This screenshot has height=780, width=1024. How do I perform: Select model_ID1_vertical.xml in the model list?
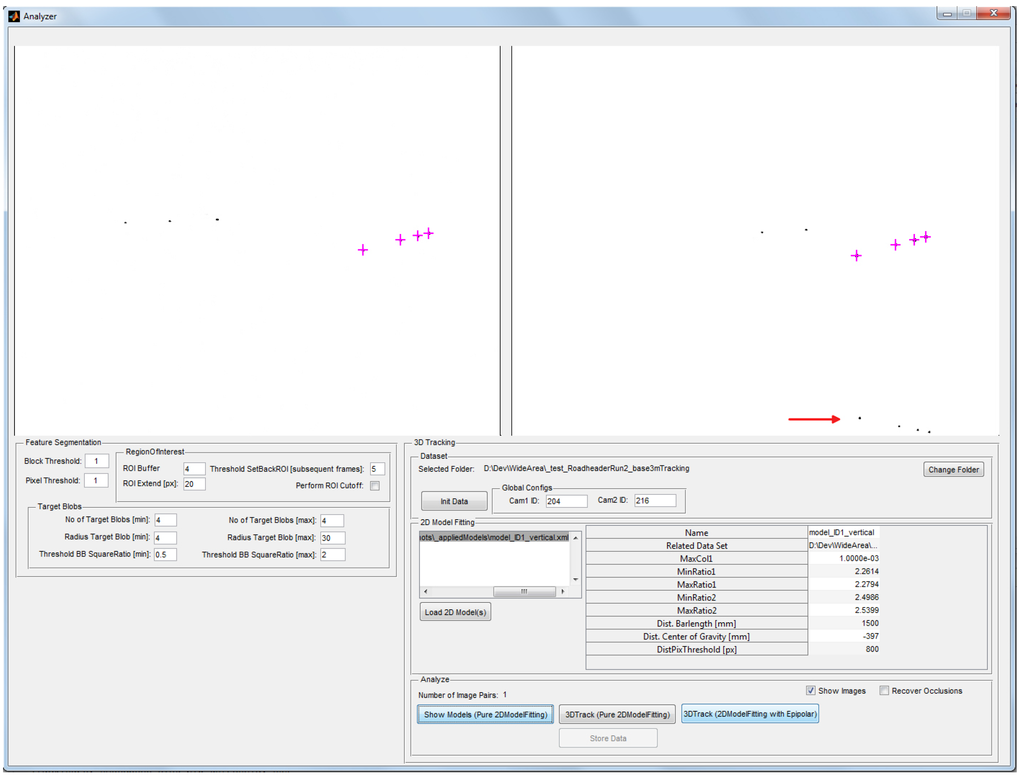point(494,537)
